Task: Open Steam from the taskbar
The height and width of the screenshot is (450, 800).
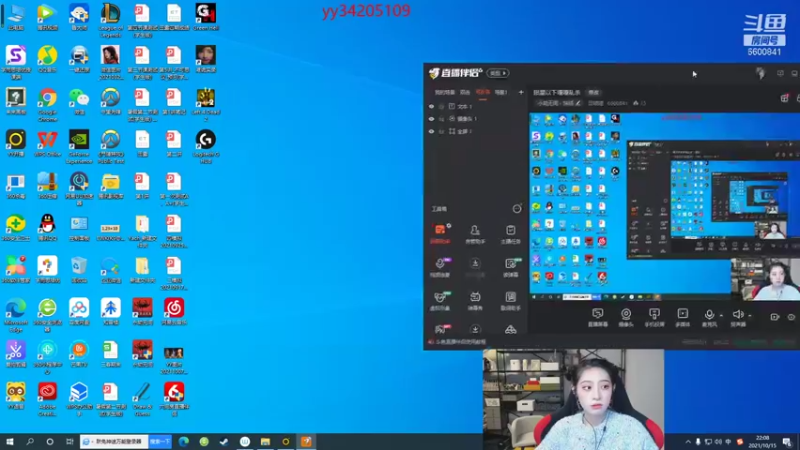Action: [x=224, y=442]
